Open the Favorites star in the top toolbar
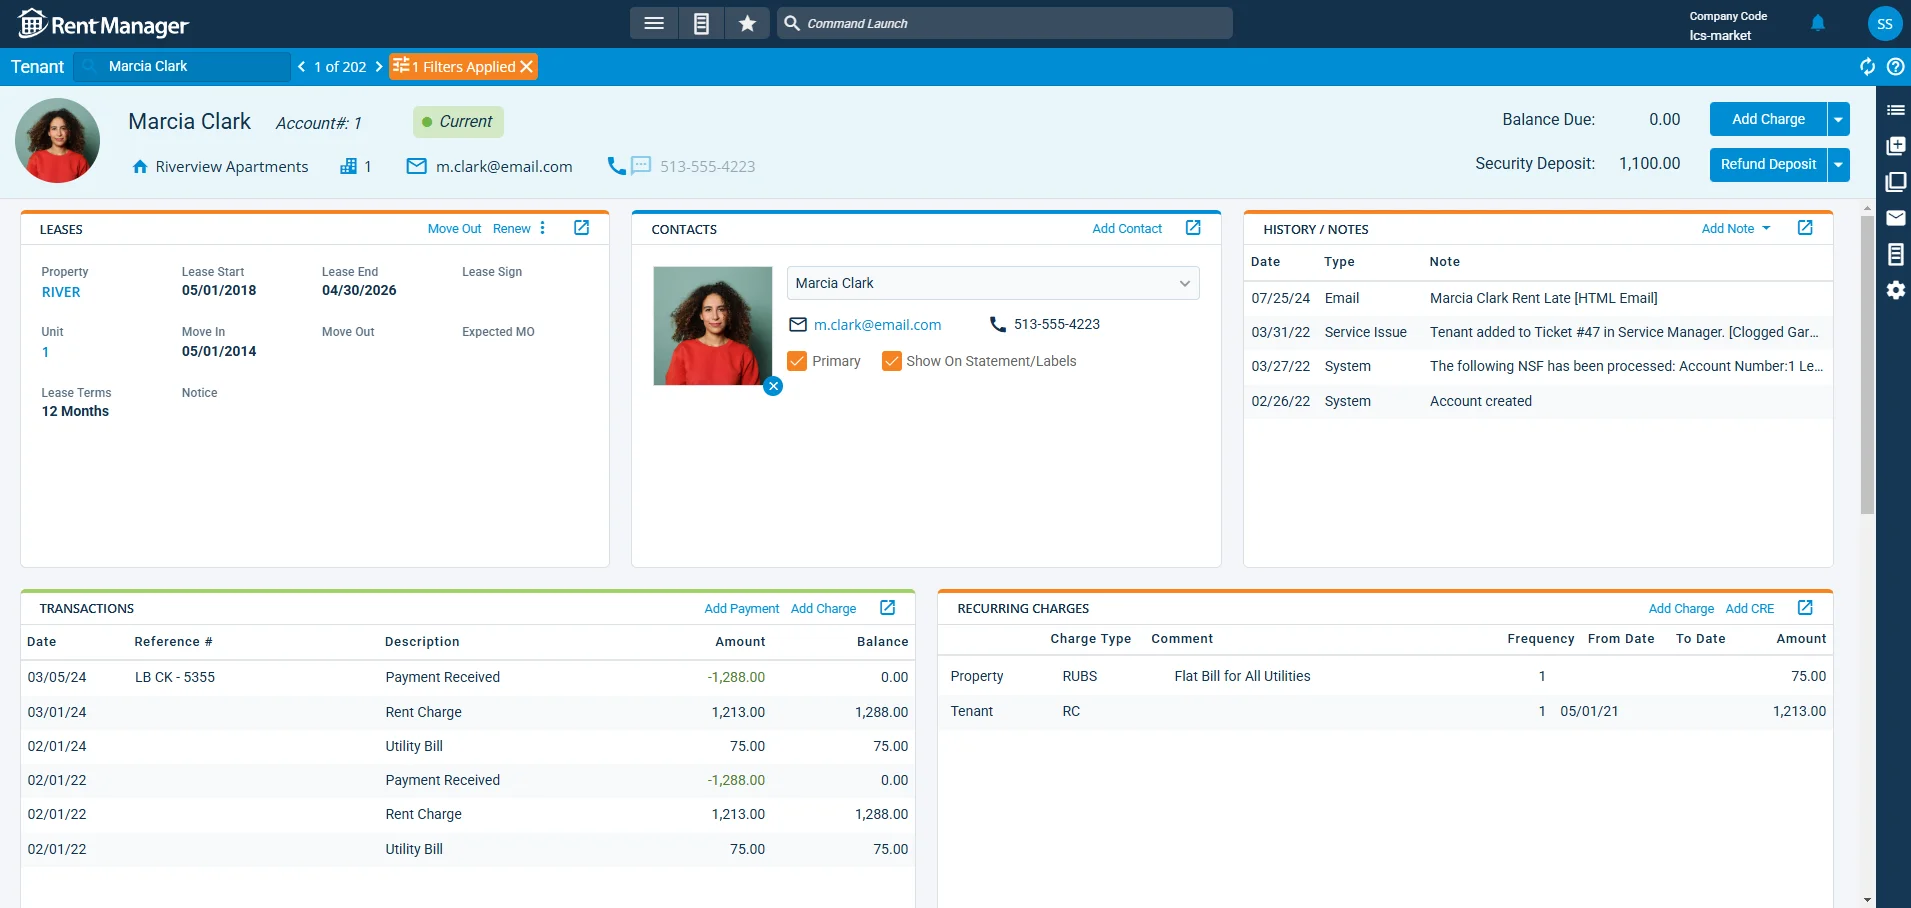Image resolution: width=1911 pixels, height=908 pixels. point(747,22)
